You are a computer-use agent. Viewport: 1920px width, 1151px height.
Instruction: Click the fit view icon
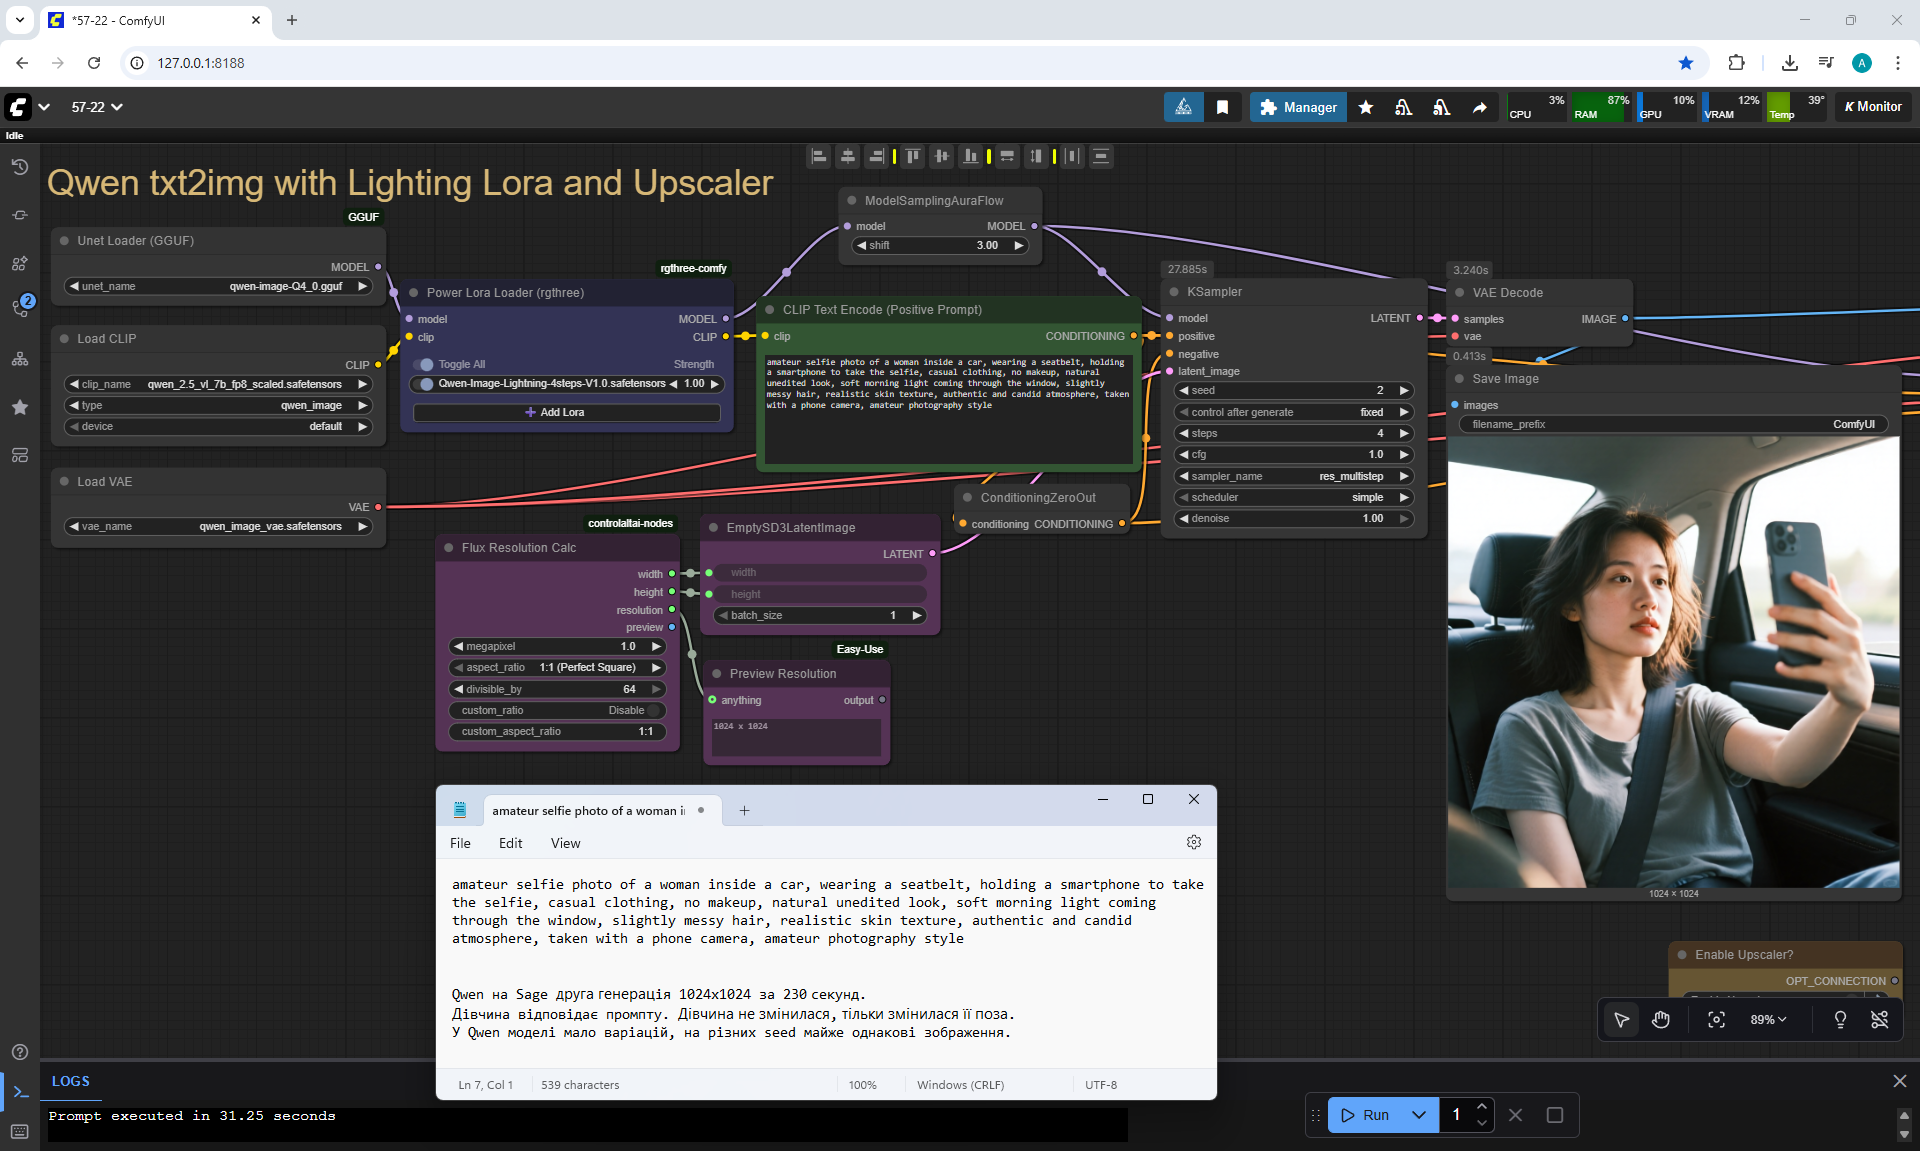tap(1716, 1019)
